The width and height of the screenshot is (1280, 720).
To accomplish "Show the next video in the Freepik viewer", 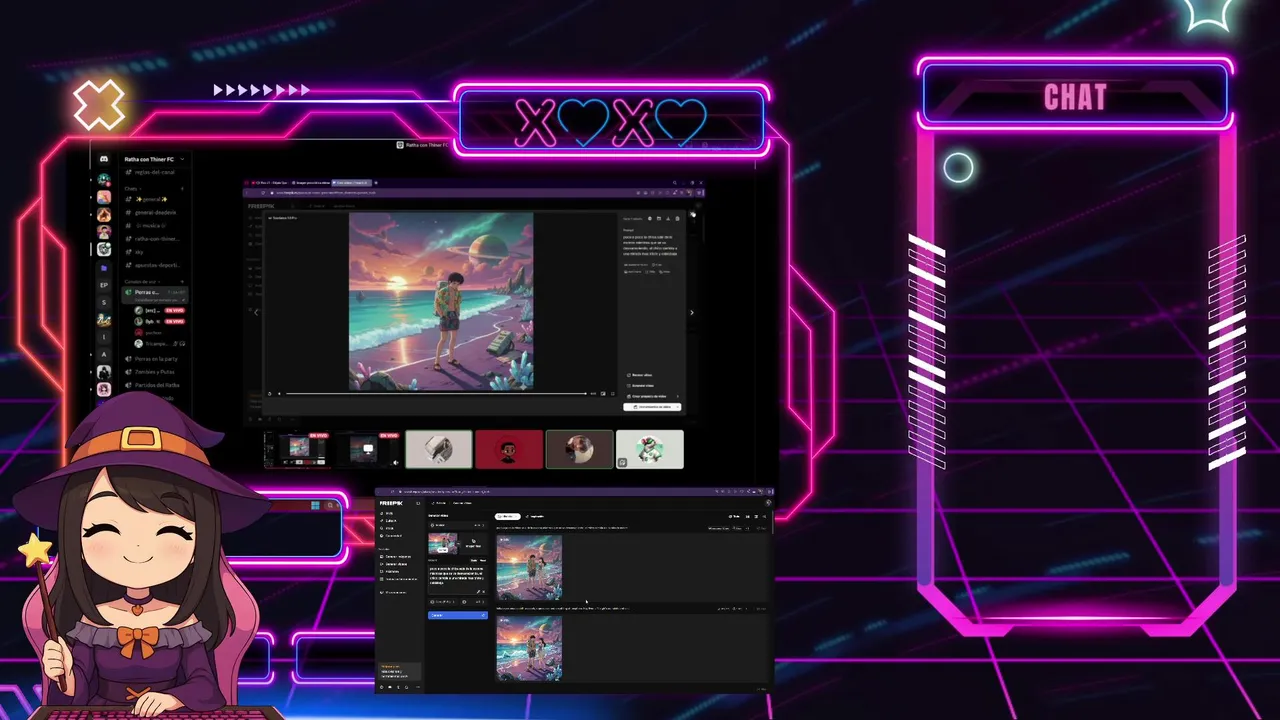I will pos(691,312).
